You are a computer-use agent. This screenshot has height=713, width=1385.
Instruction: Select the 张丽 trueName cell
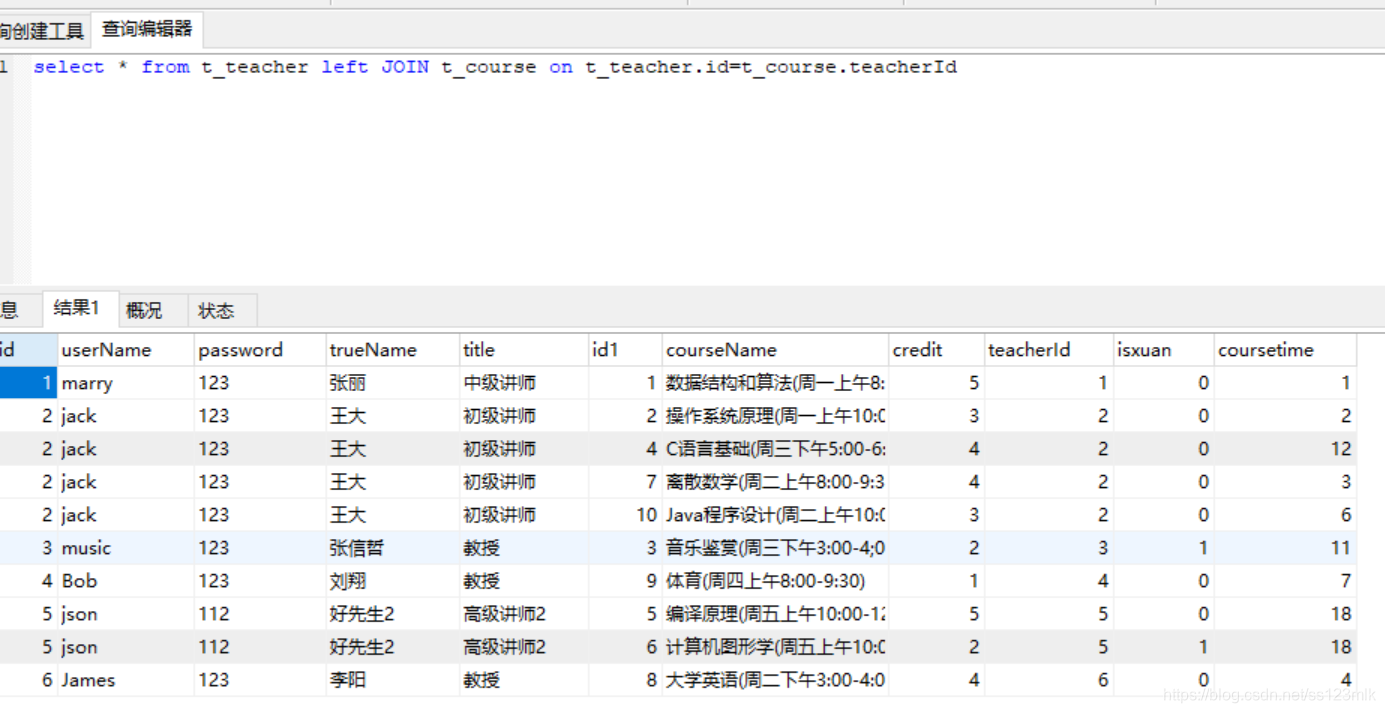(x=392, y=383)
